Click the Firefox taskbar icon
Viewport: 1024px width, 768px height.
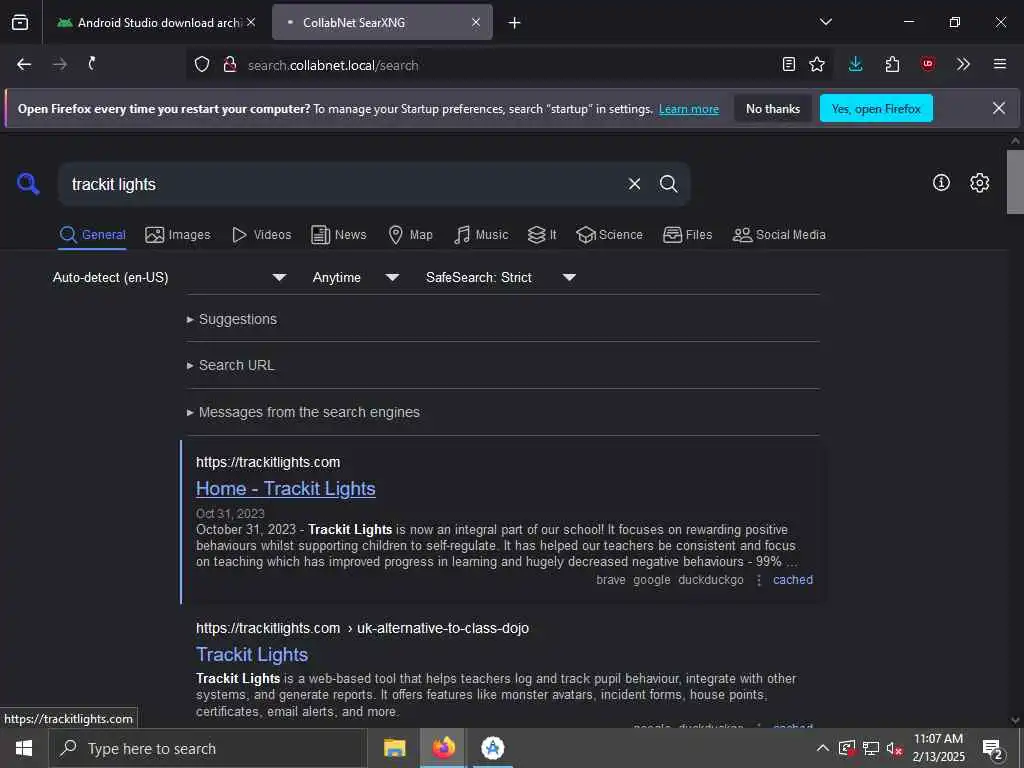point(443,748)
